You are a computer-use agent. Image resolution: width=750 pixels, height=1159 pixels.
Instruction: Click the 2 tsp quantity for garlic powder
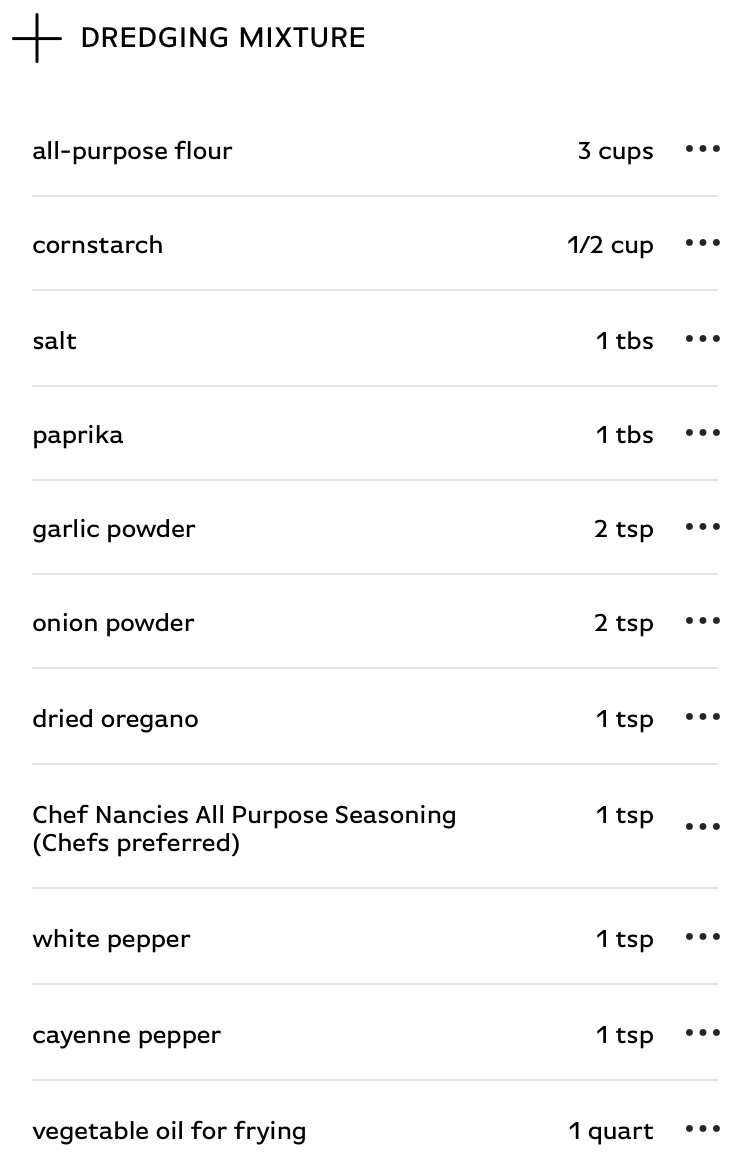pos(624,529)
